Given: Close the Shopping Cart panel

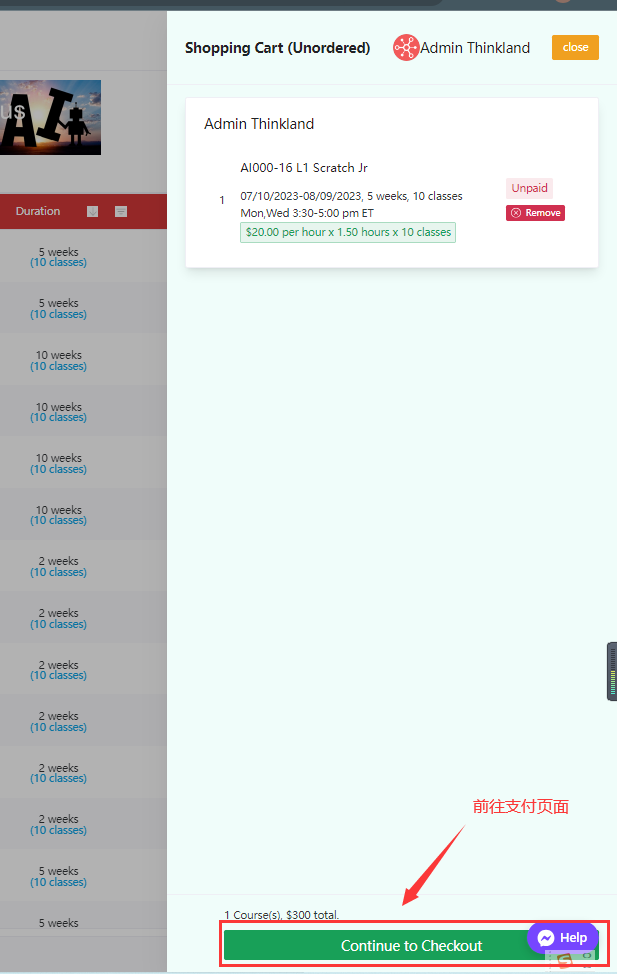Looking at the screenshot, I should pos(575,47).
